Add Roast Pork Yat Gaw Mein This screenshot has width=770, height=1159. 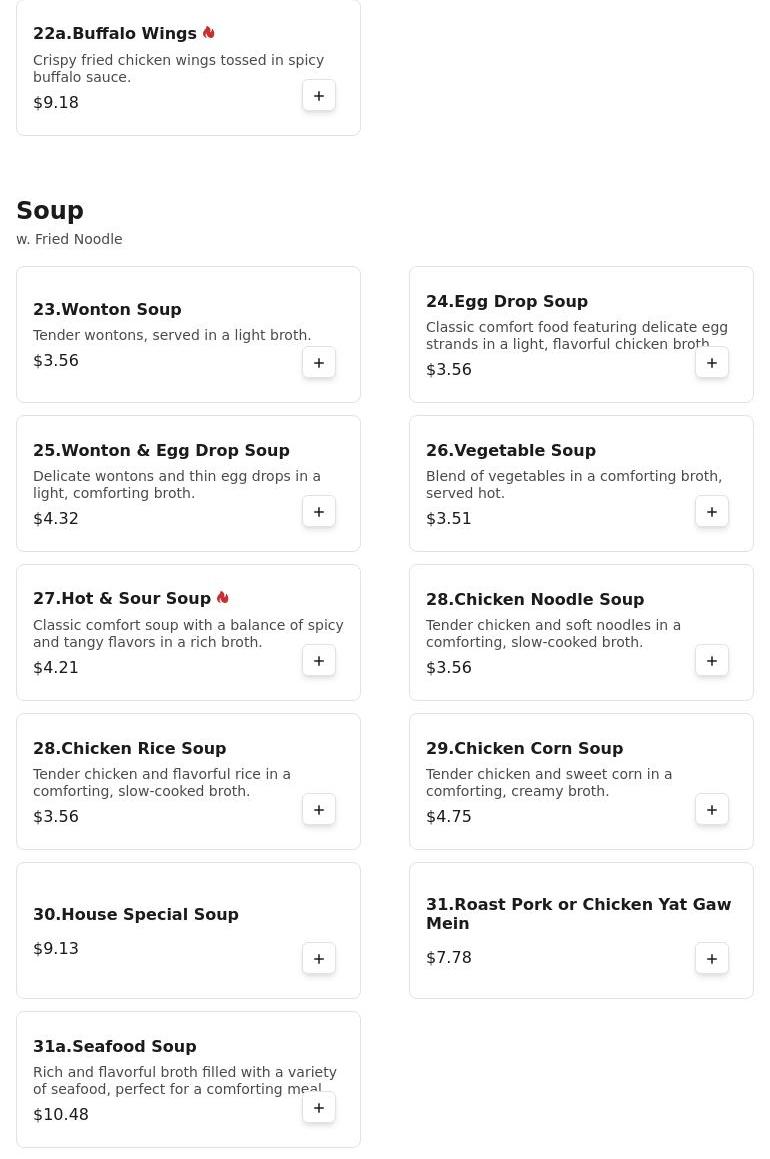712,959
